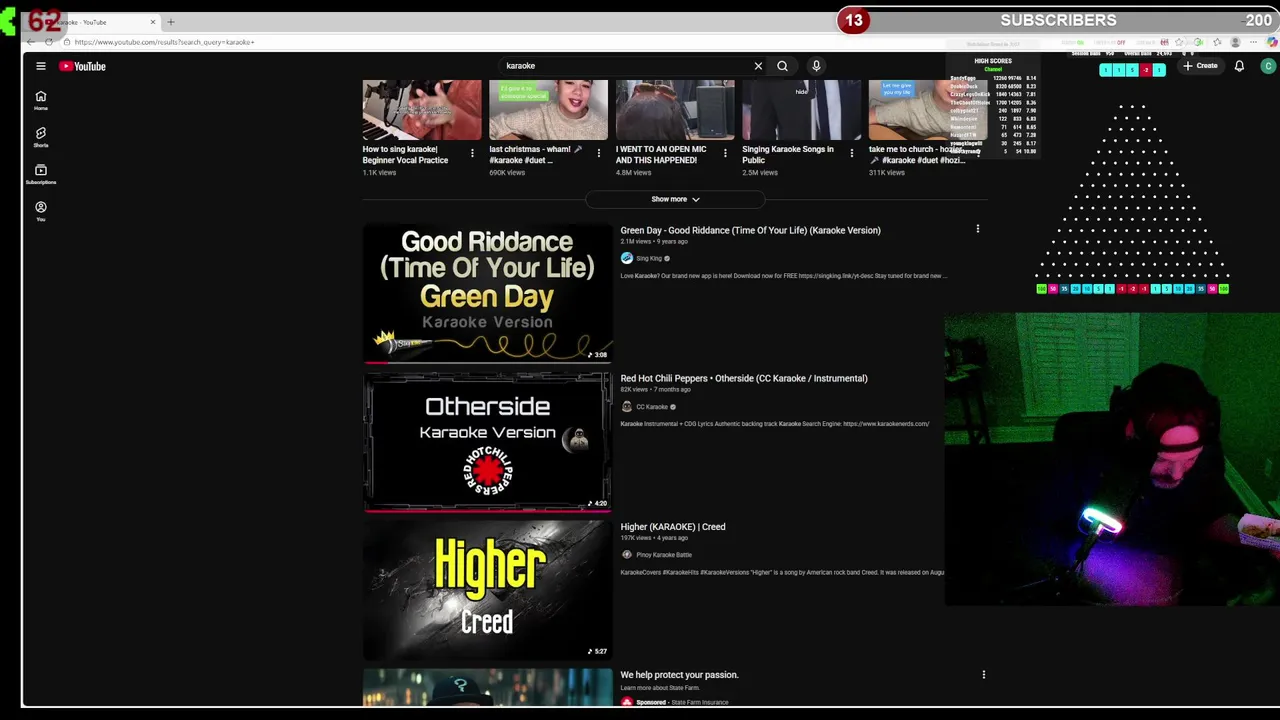Screen dimensions: 1280x720
Task: Open the notifications bell
Action: tap(1239, 66)
